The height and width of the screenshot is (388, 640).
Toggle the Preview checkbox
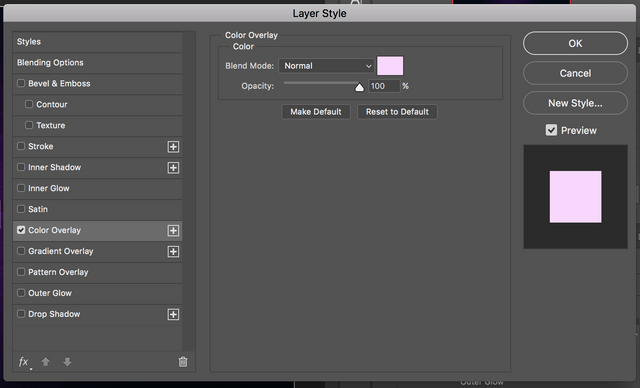(551, 130)
